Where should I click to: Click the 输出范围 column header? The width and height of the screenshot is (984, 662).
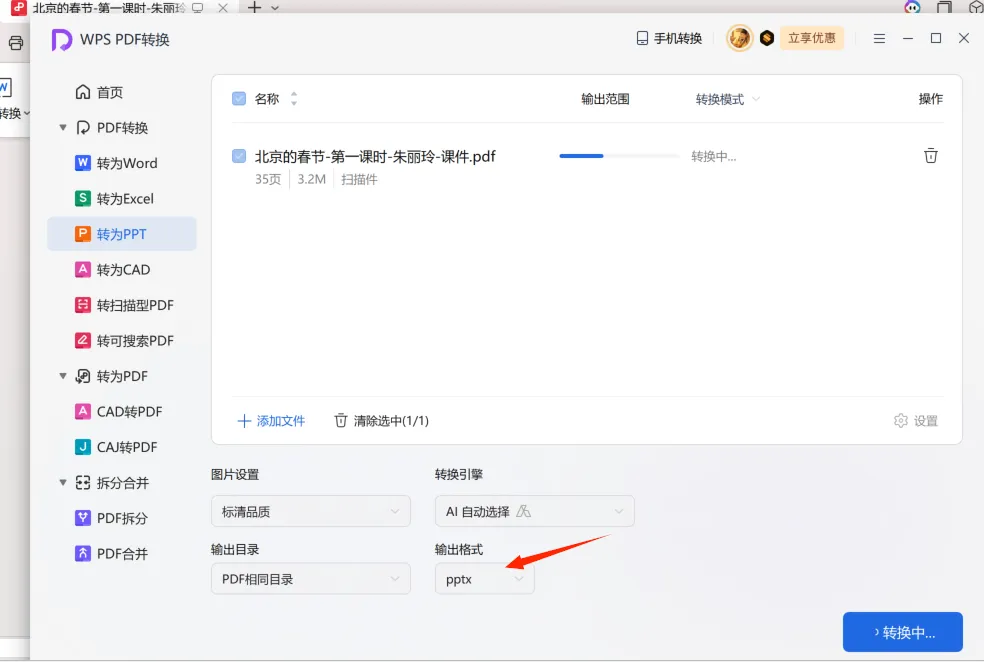(605, 99)
